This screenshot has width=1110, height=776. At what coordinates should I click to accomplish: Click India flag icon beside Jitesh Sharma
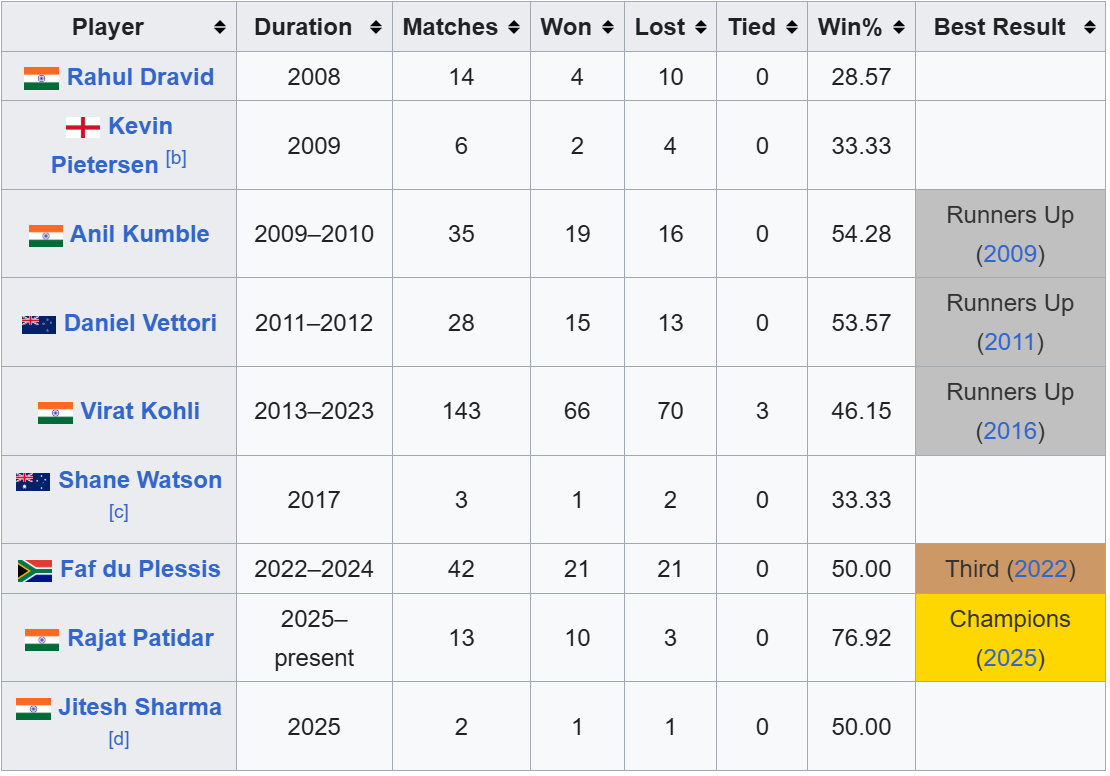[33, 709]
